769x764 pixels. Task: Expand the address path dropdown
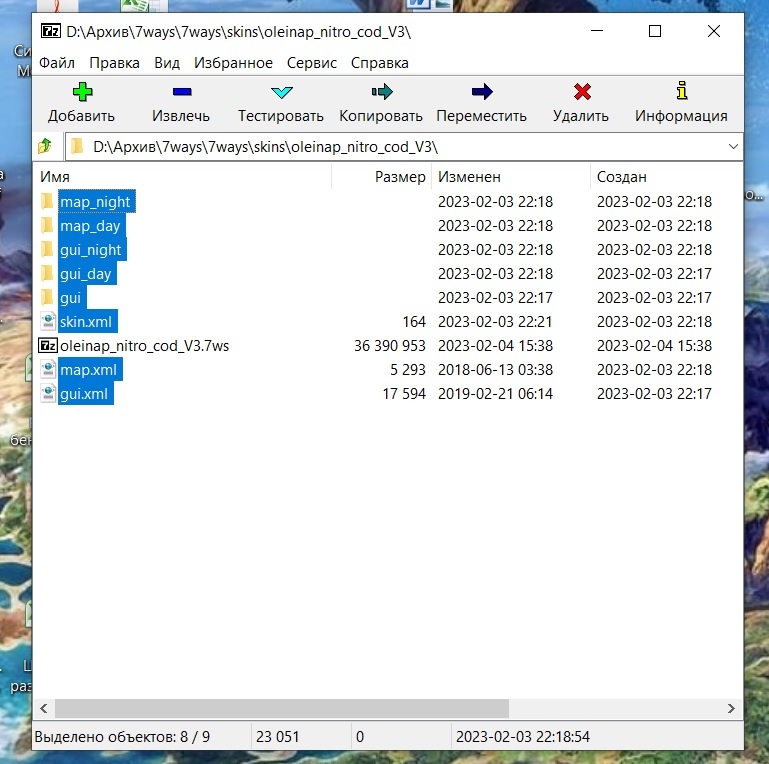pyautogui.click(x=734, y=147)
